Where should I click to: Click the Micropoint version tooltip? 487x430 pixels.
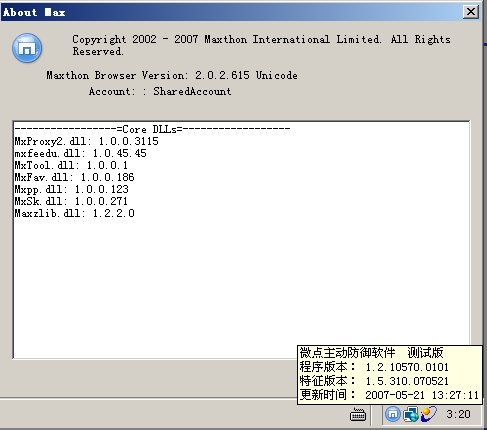tap(389, 375)
